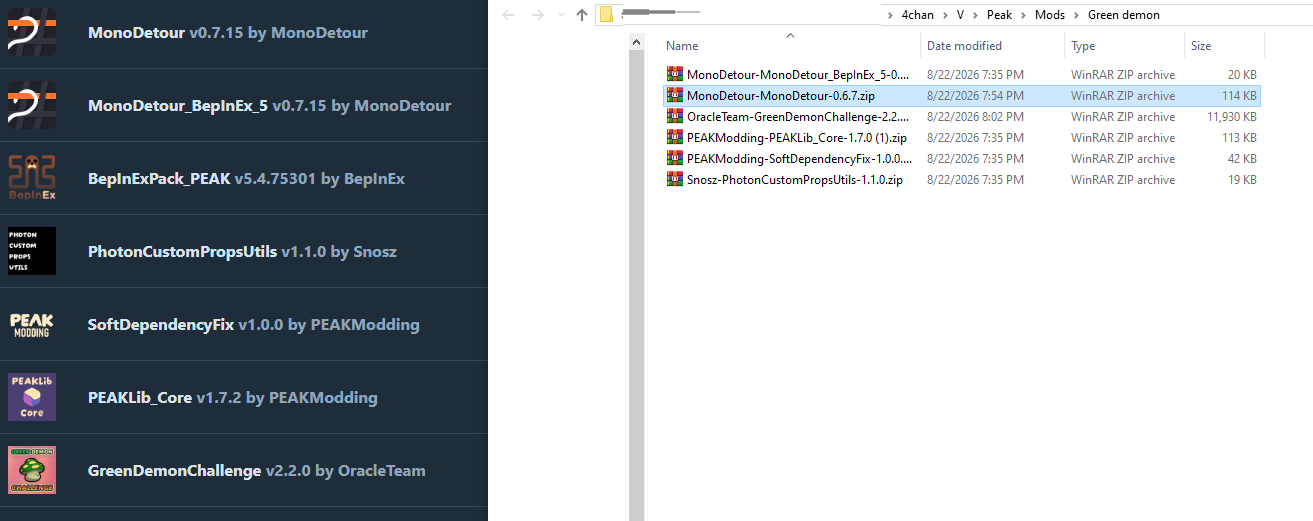This screenshot has height=521, width=1313.
Task: Select PEAKModding-PEAKLib_Core-1.7.0 (1).zip file name
Action: tap(797, 138)
